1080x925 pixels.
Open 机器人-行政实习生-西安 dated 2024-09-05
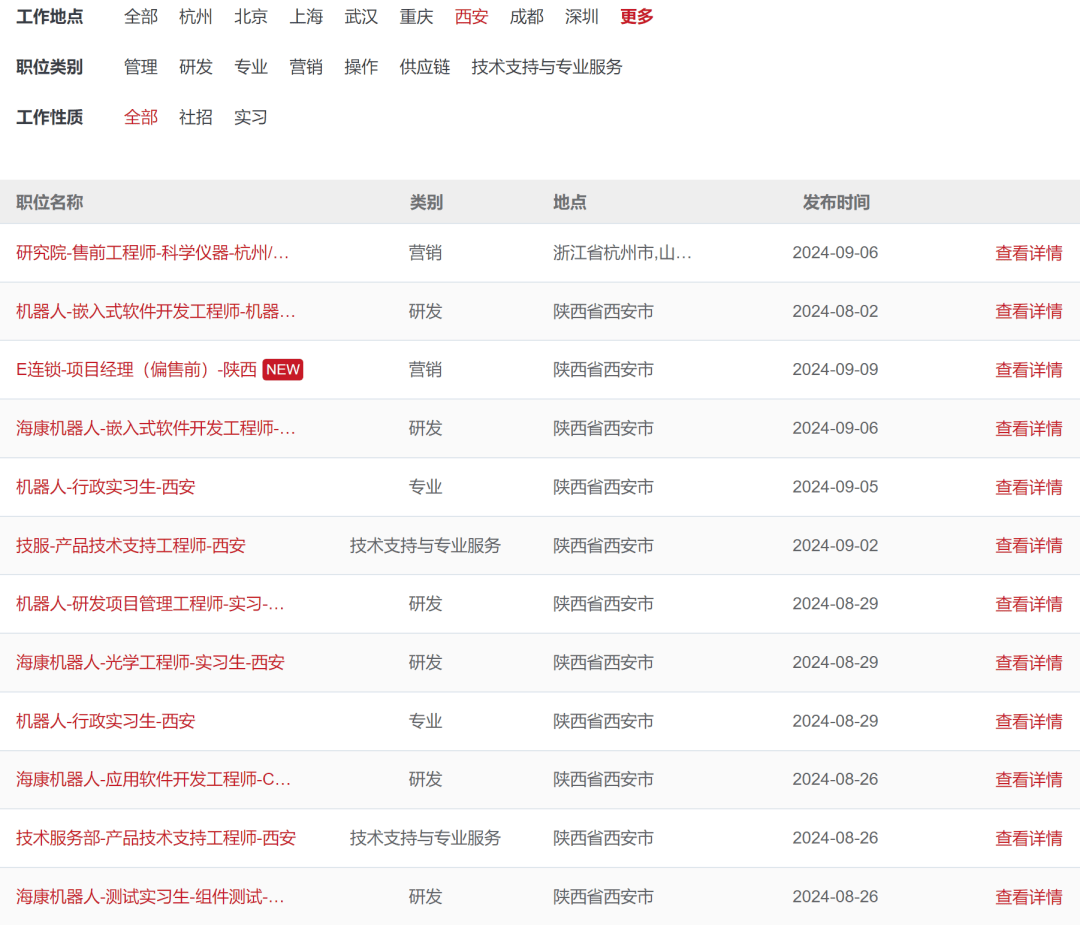[105, 487]
